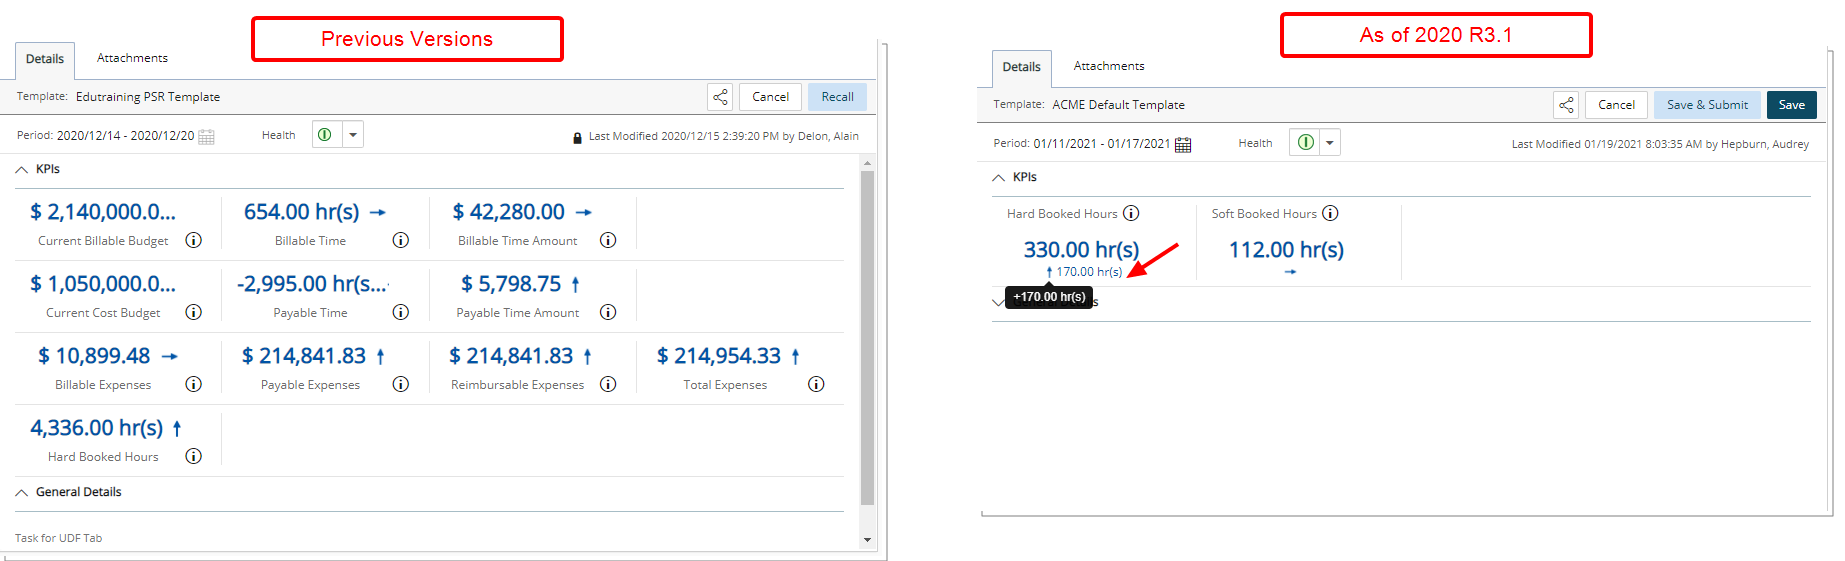Click 112.00 hr(s) soft booked value
This screenshot has width=1845, height=561.
1286,250
